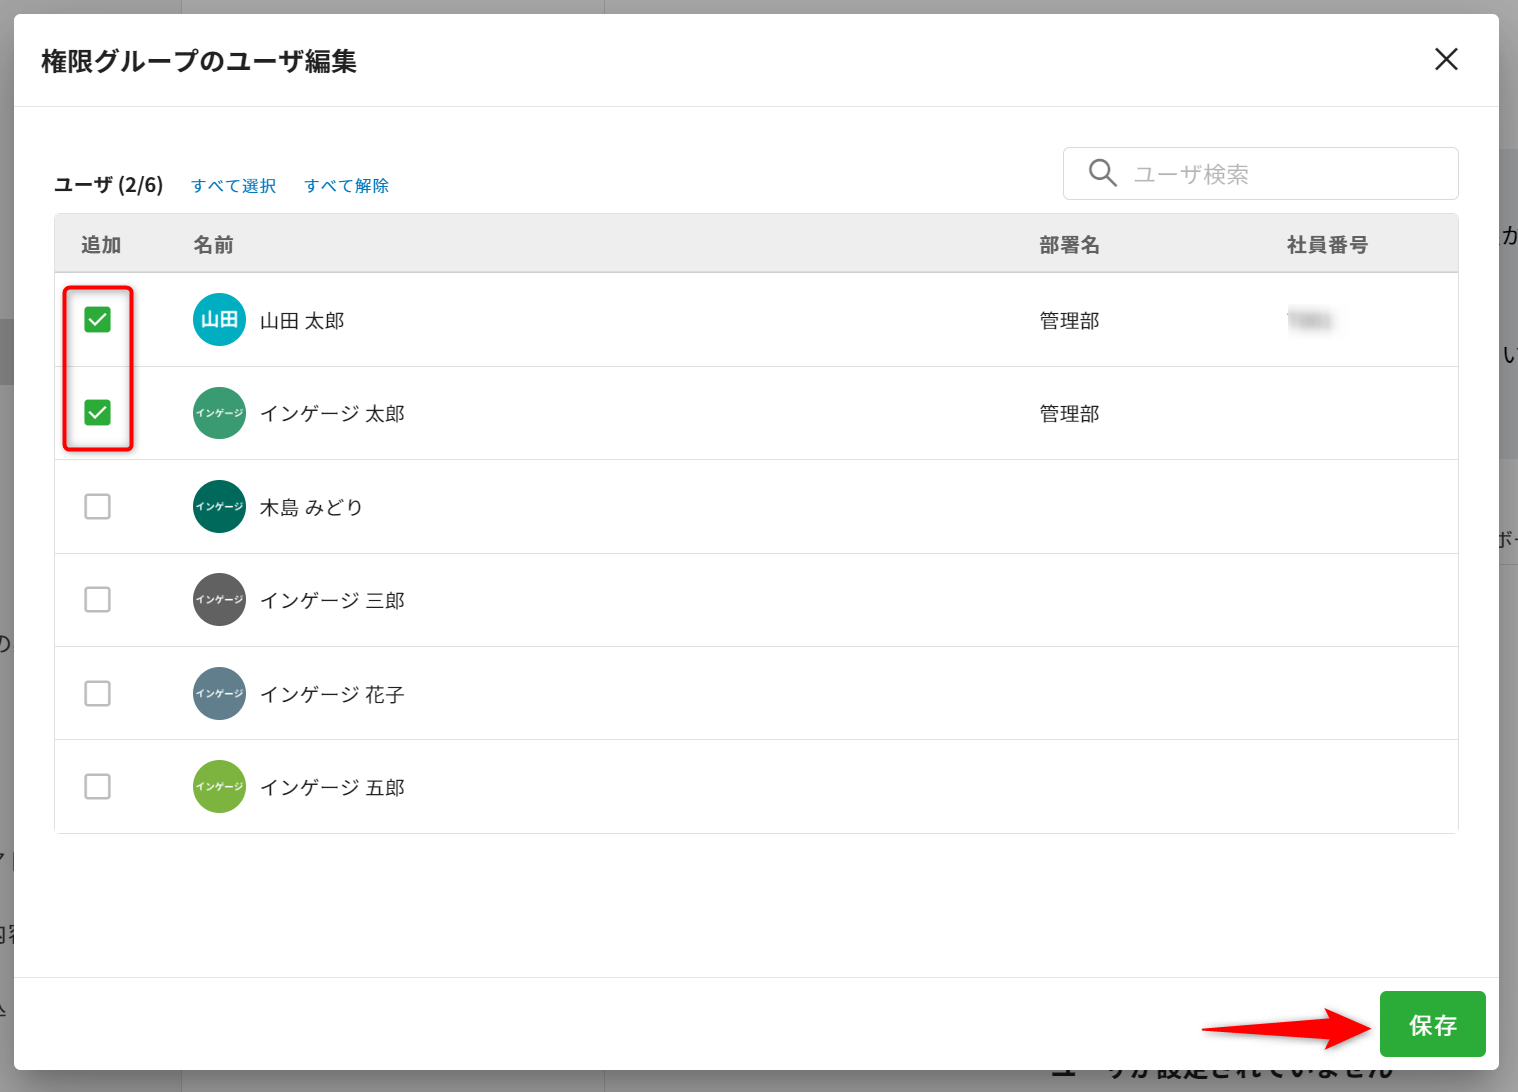Click the すべて選択 link

(234, 186)
